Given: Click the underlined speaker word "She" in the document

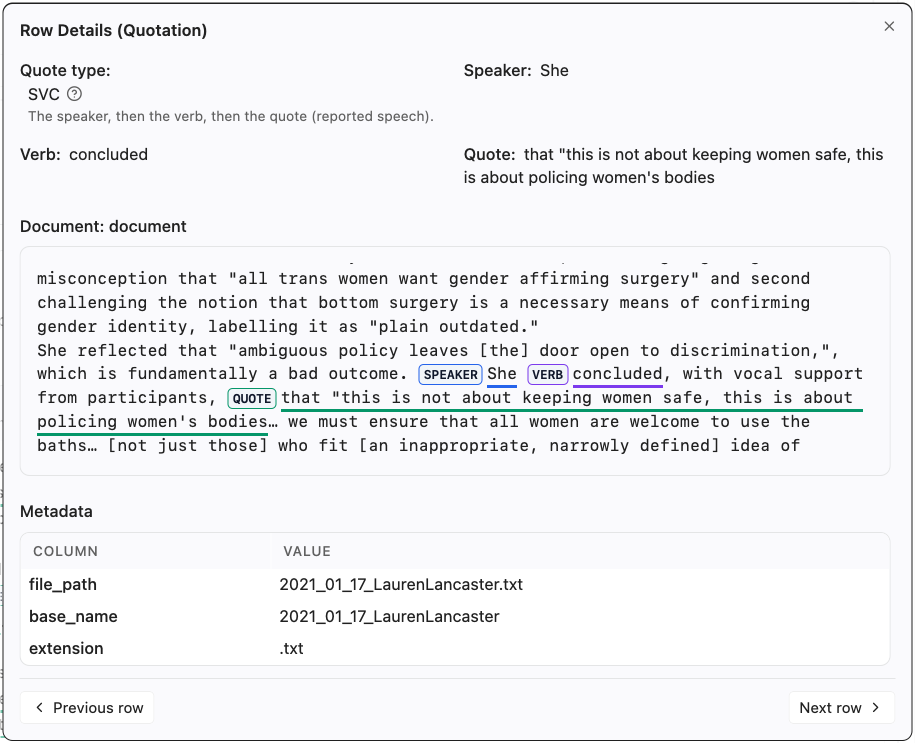Looking at the screenshot, I should tap(502, 374).
